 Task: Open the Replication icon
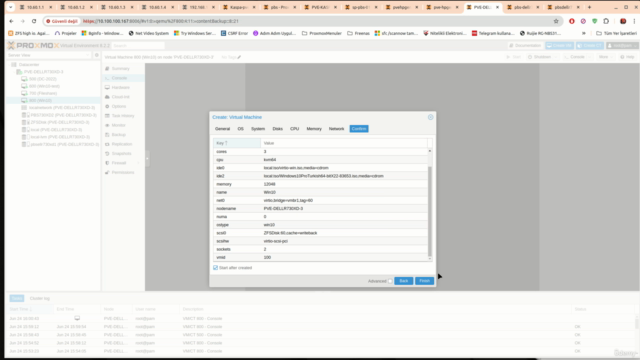click(x=107, y=144)
